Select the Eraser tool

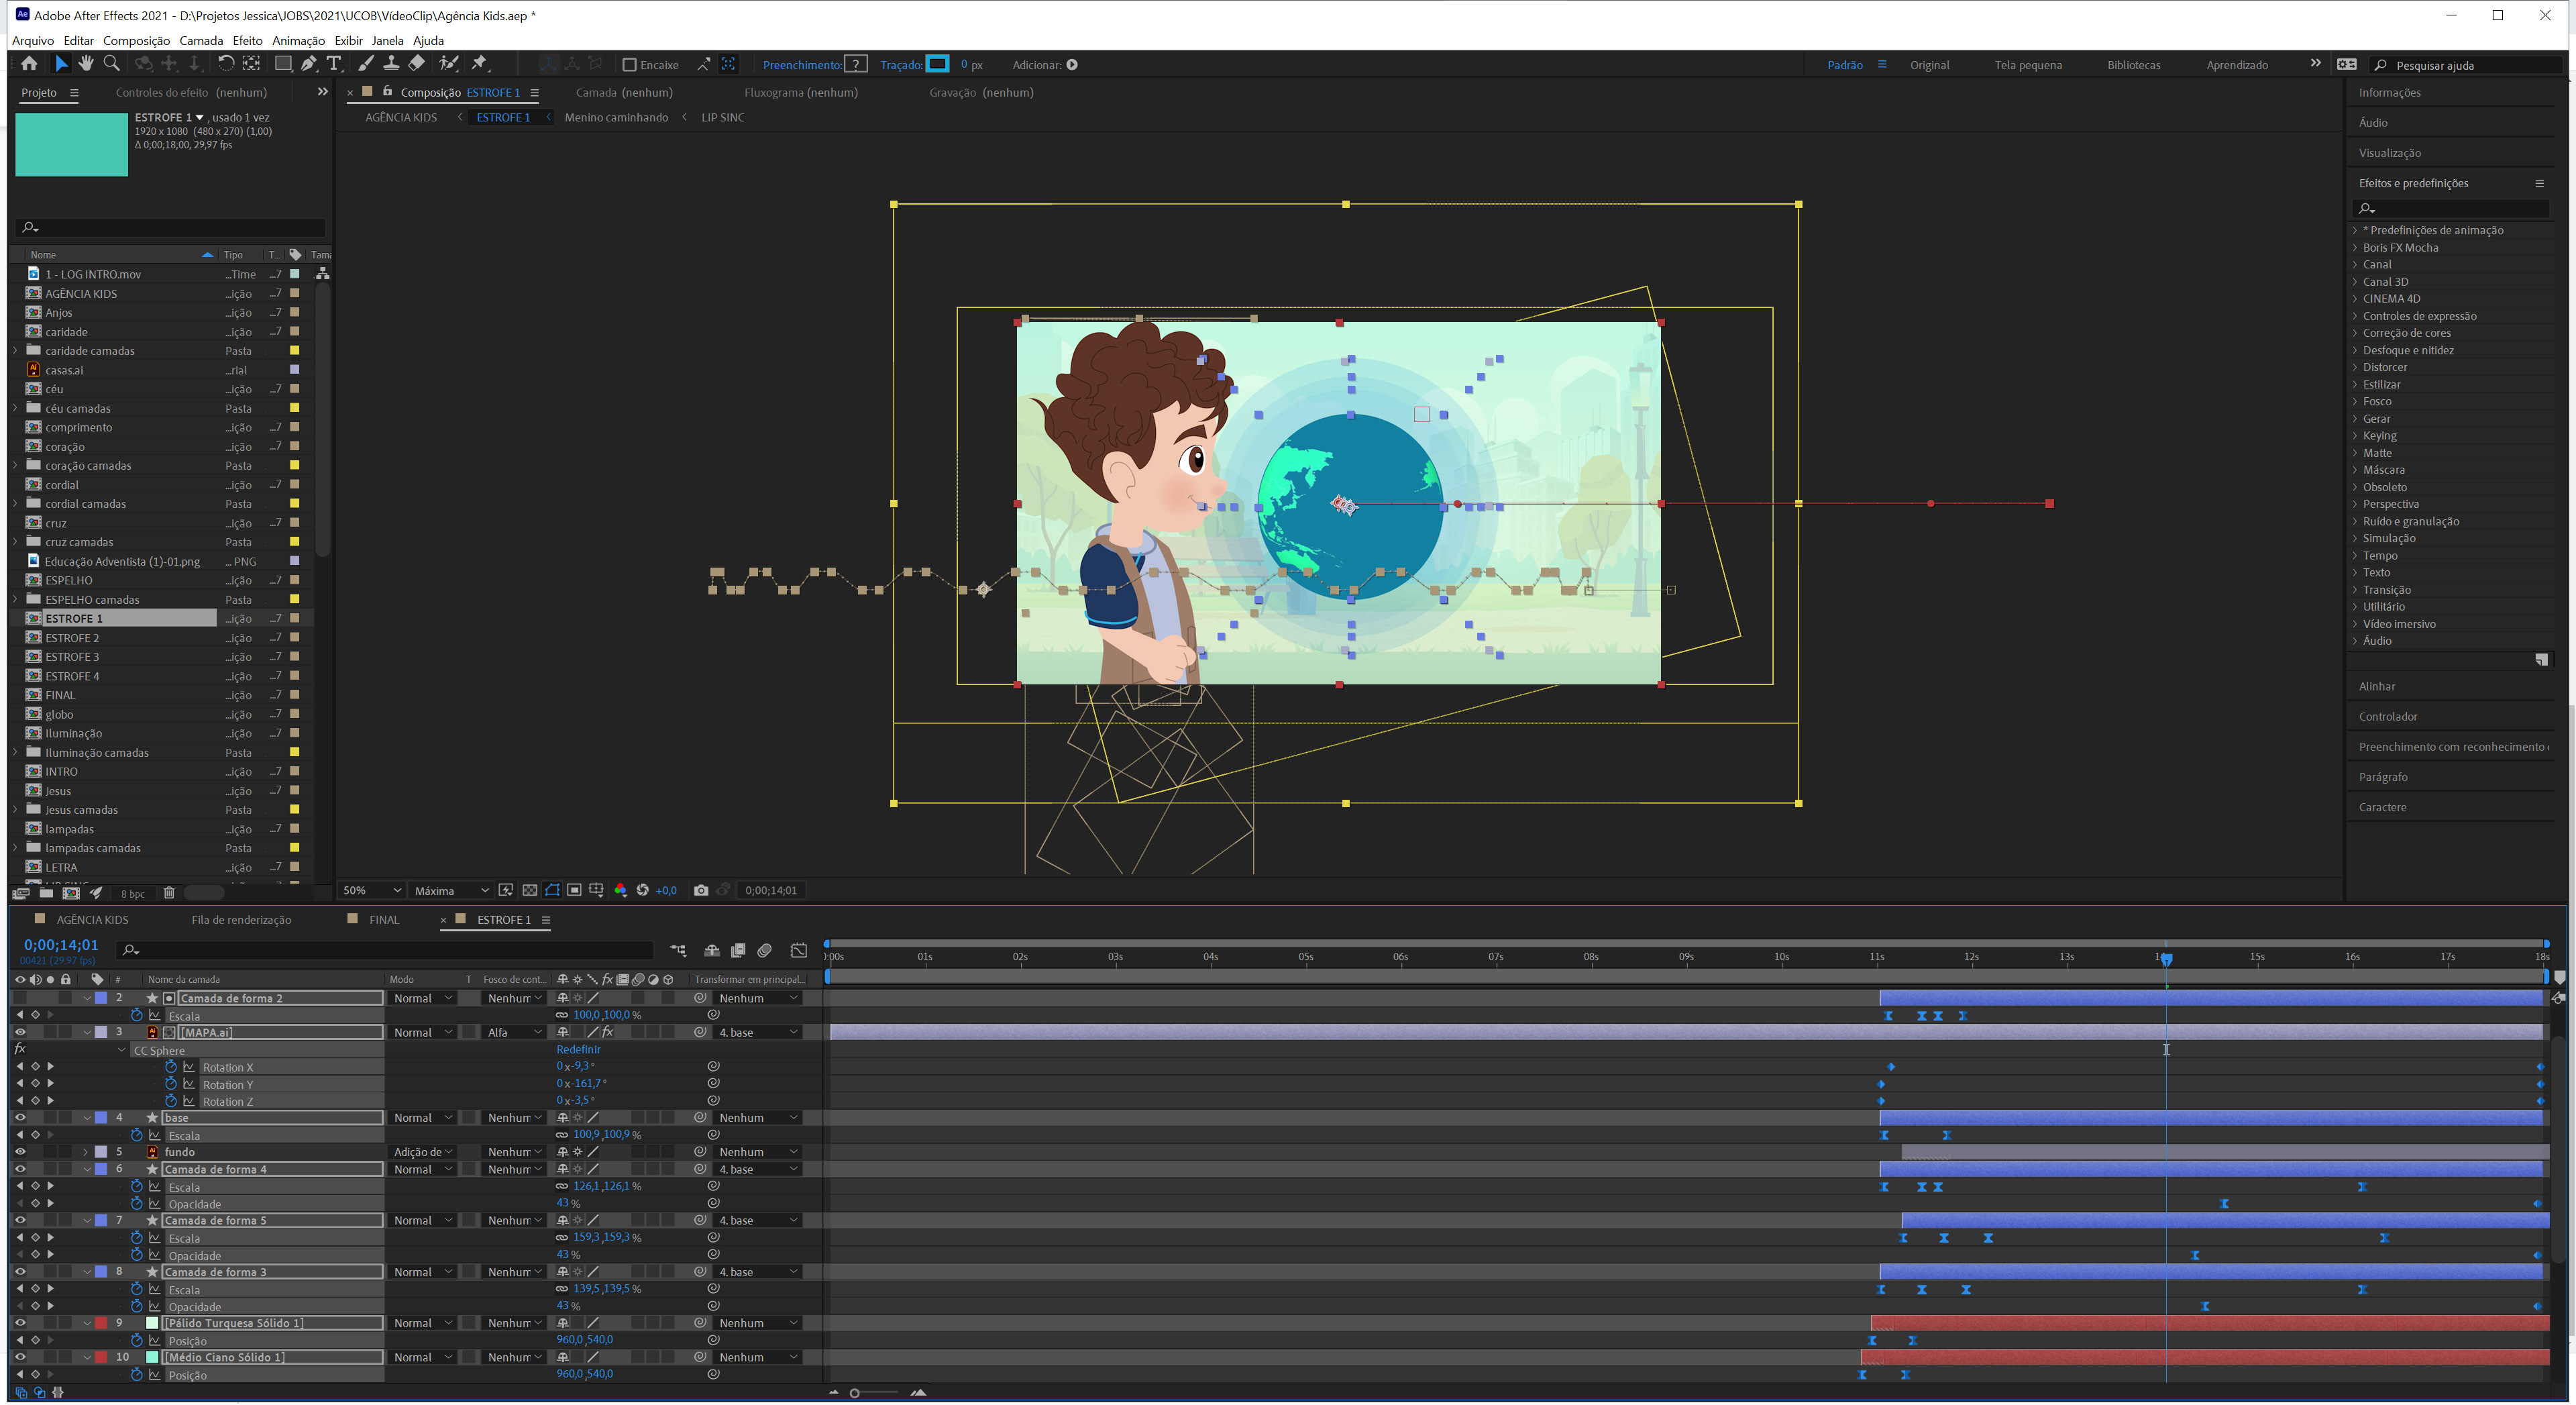pyautogui.click(x=417, y=64)
